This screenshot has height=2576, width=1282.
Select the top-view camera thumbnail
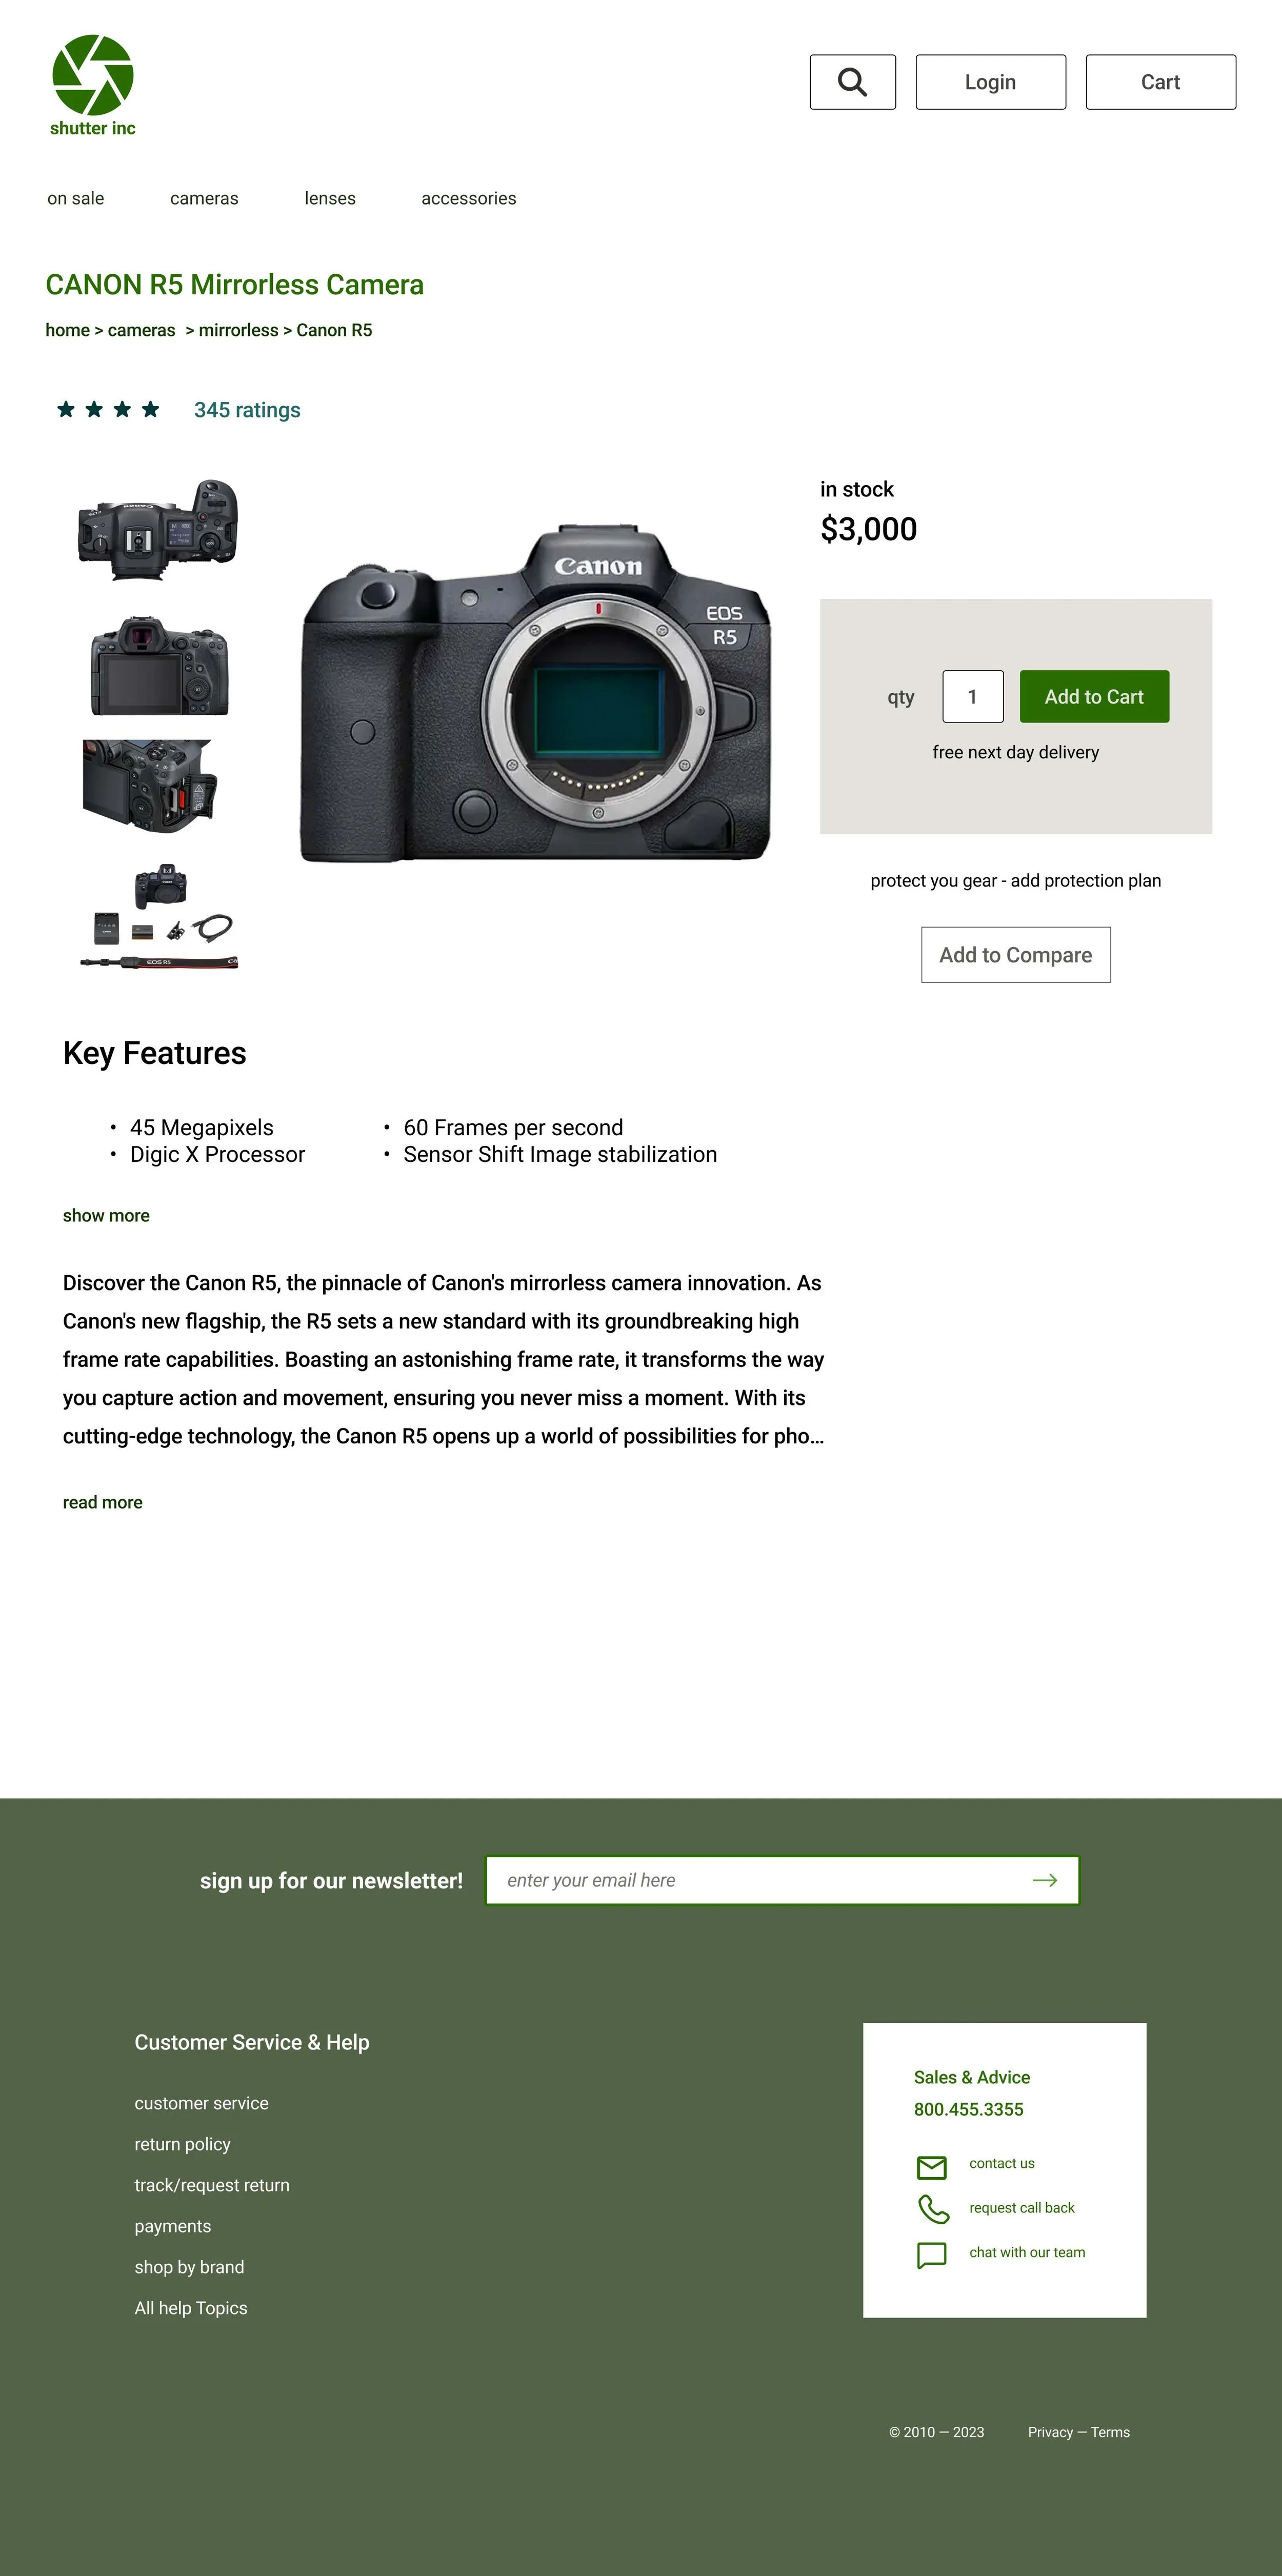pos(159,529)
